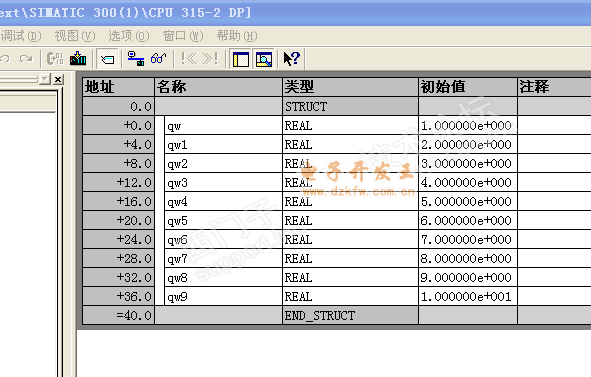Toggle the declaration view tag icon
Image resolution: width=591 pixels, height=377 pixels.
click(107, 59)
